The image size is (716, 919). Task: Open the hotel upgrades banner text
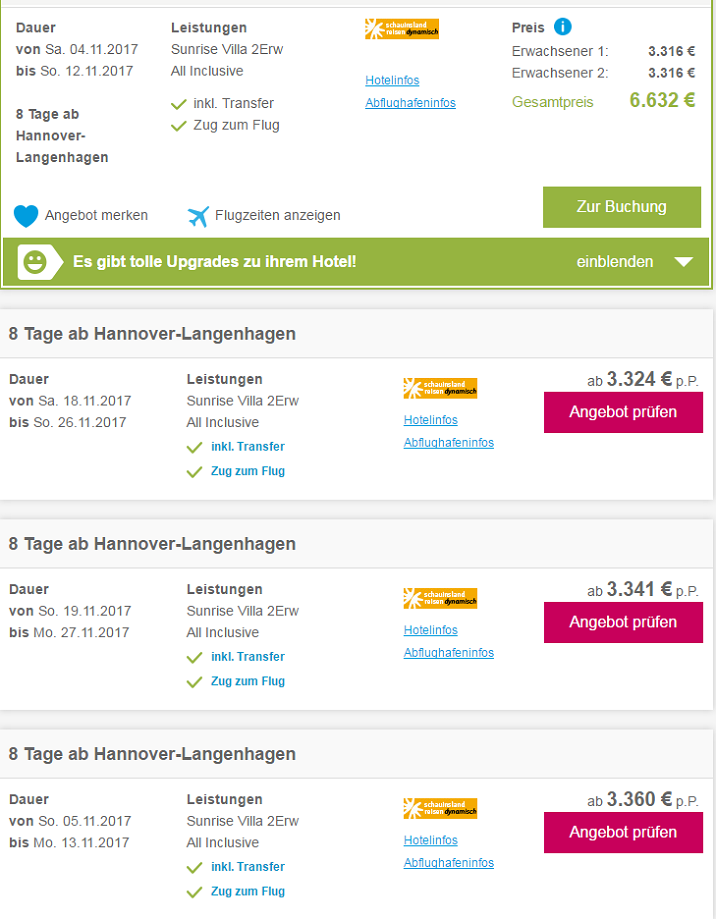point(214,262)
